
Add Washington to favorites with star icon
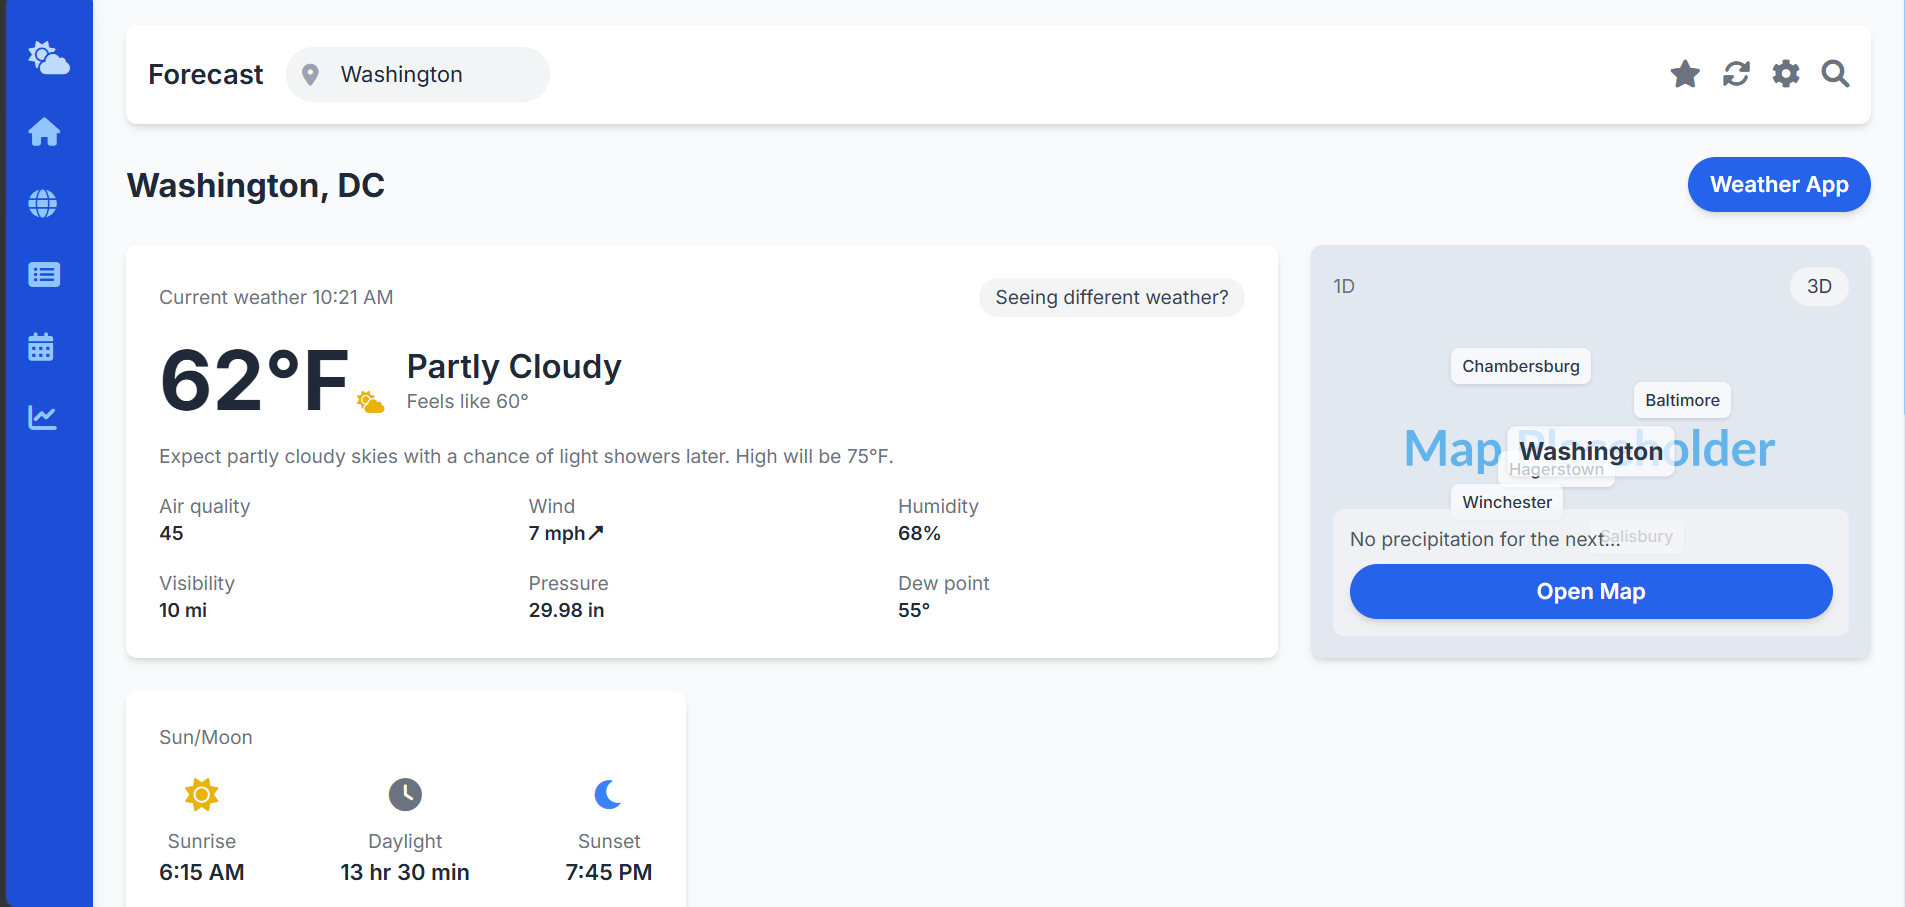[1685, 74]
